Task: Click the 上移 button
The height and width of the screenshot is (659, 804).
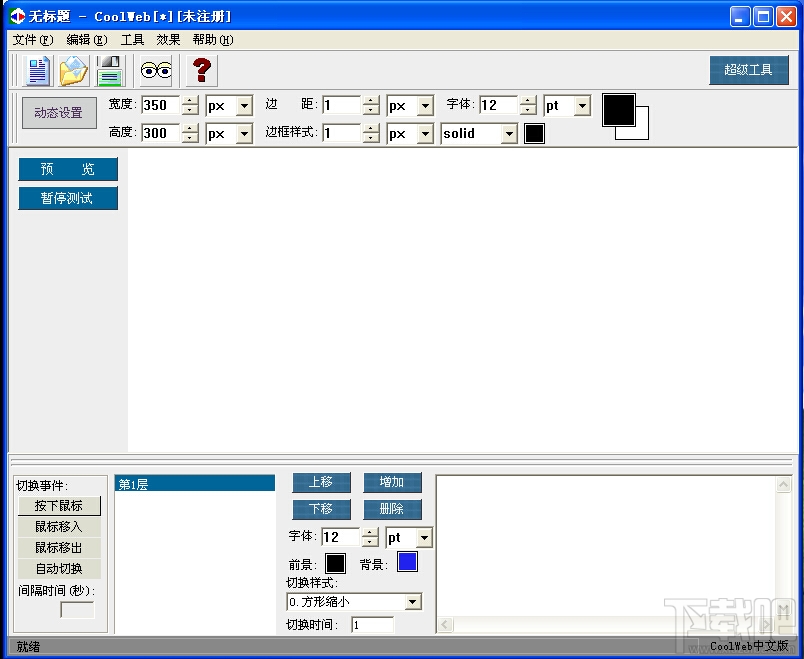Action: (x=321, y=482)
